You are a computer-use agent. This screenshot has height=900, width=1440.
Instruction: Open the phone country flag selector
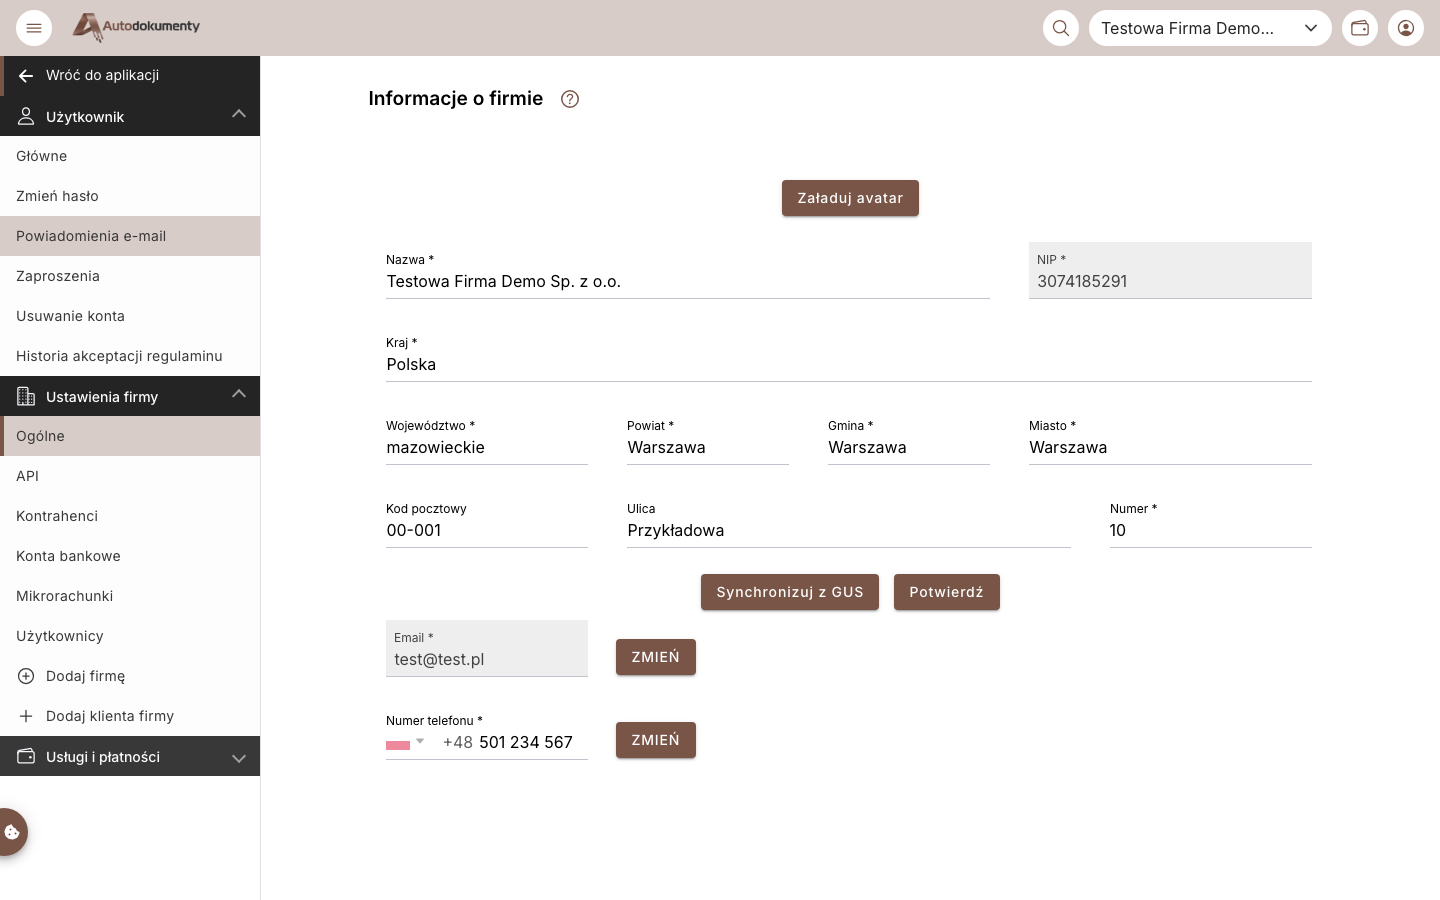406,743
